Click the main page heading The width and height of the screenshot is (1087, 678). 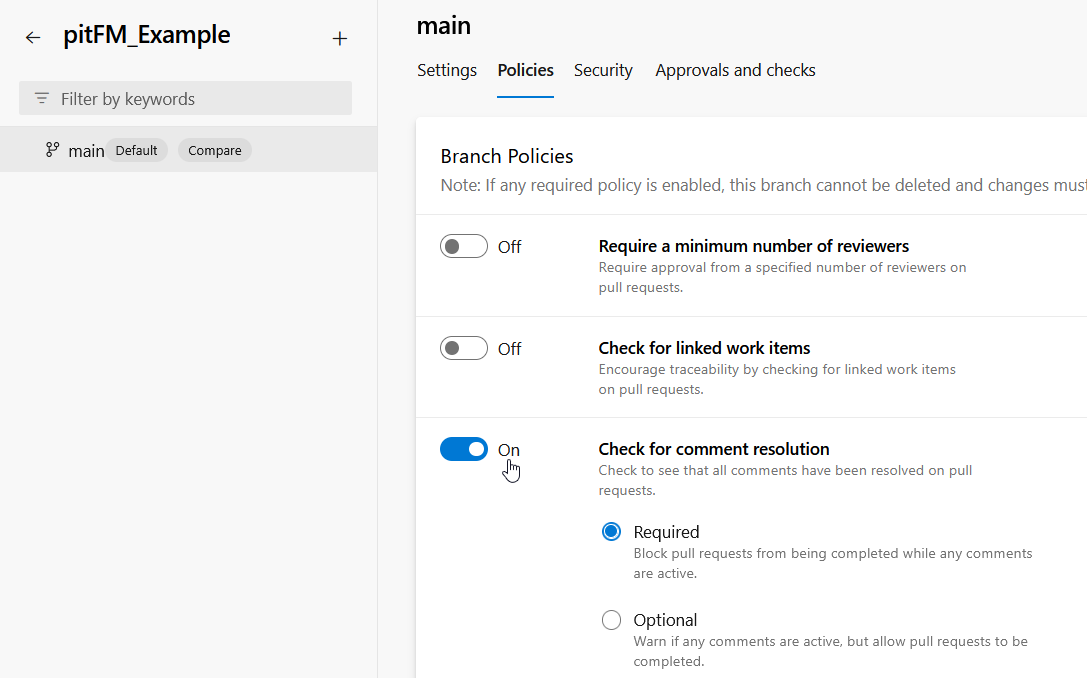click(x=443, y=26)
